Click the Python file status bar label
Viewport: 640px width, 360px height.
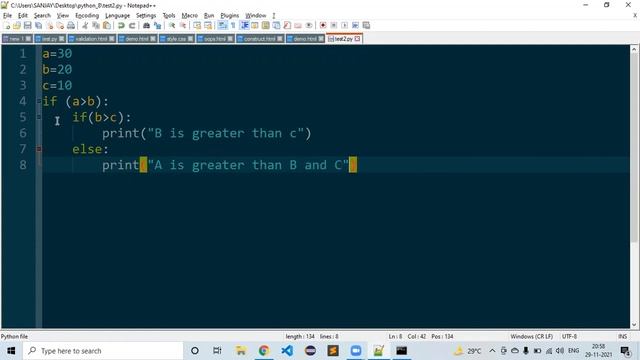pyautogui.click(x=14, y=336)
